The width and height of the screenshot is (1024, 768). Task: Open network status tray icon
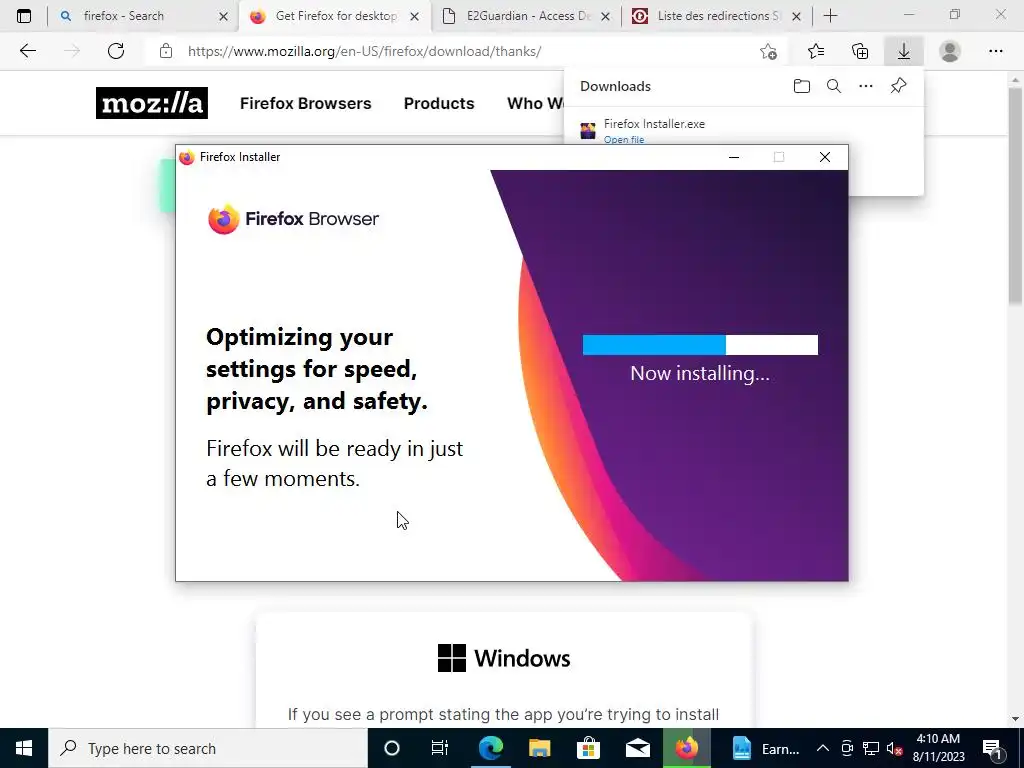coord(871,748)
